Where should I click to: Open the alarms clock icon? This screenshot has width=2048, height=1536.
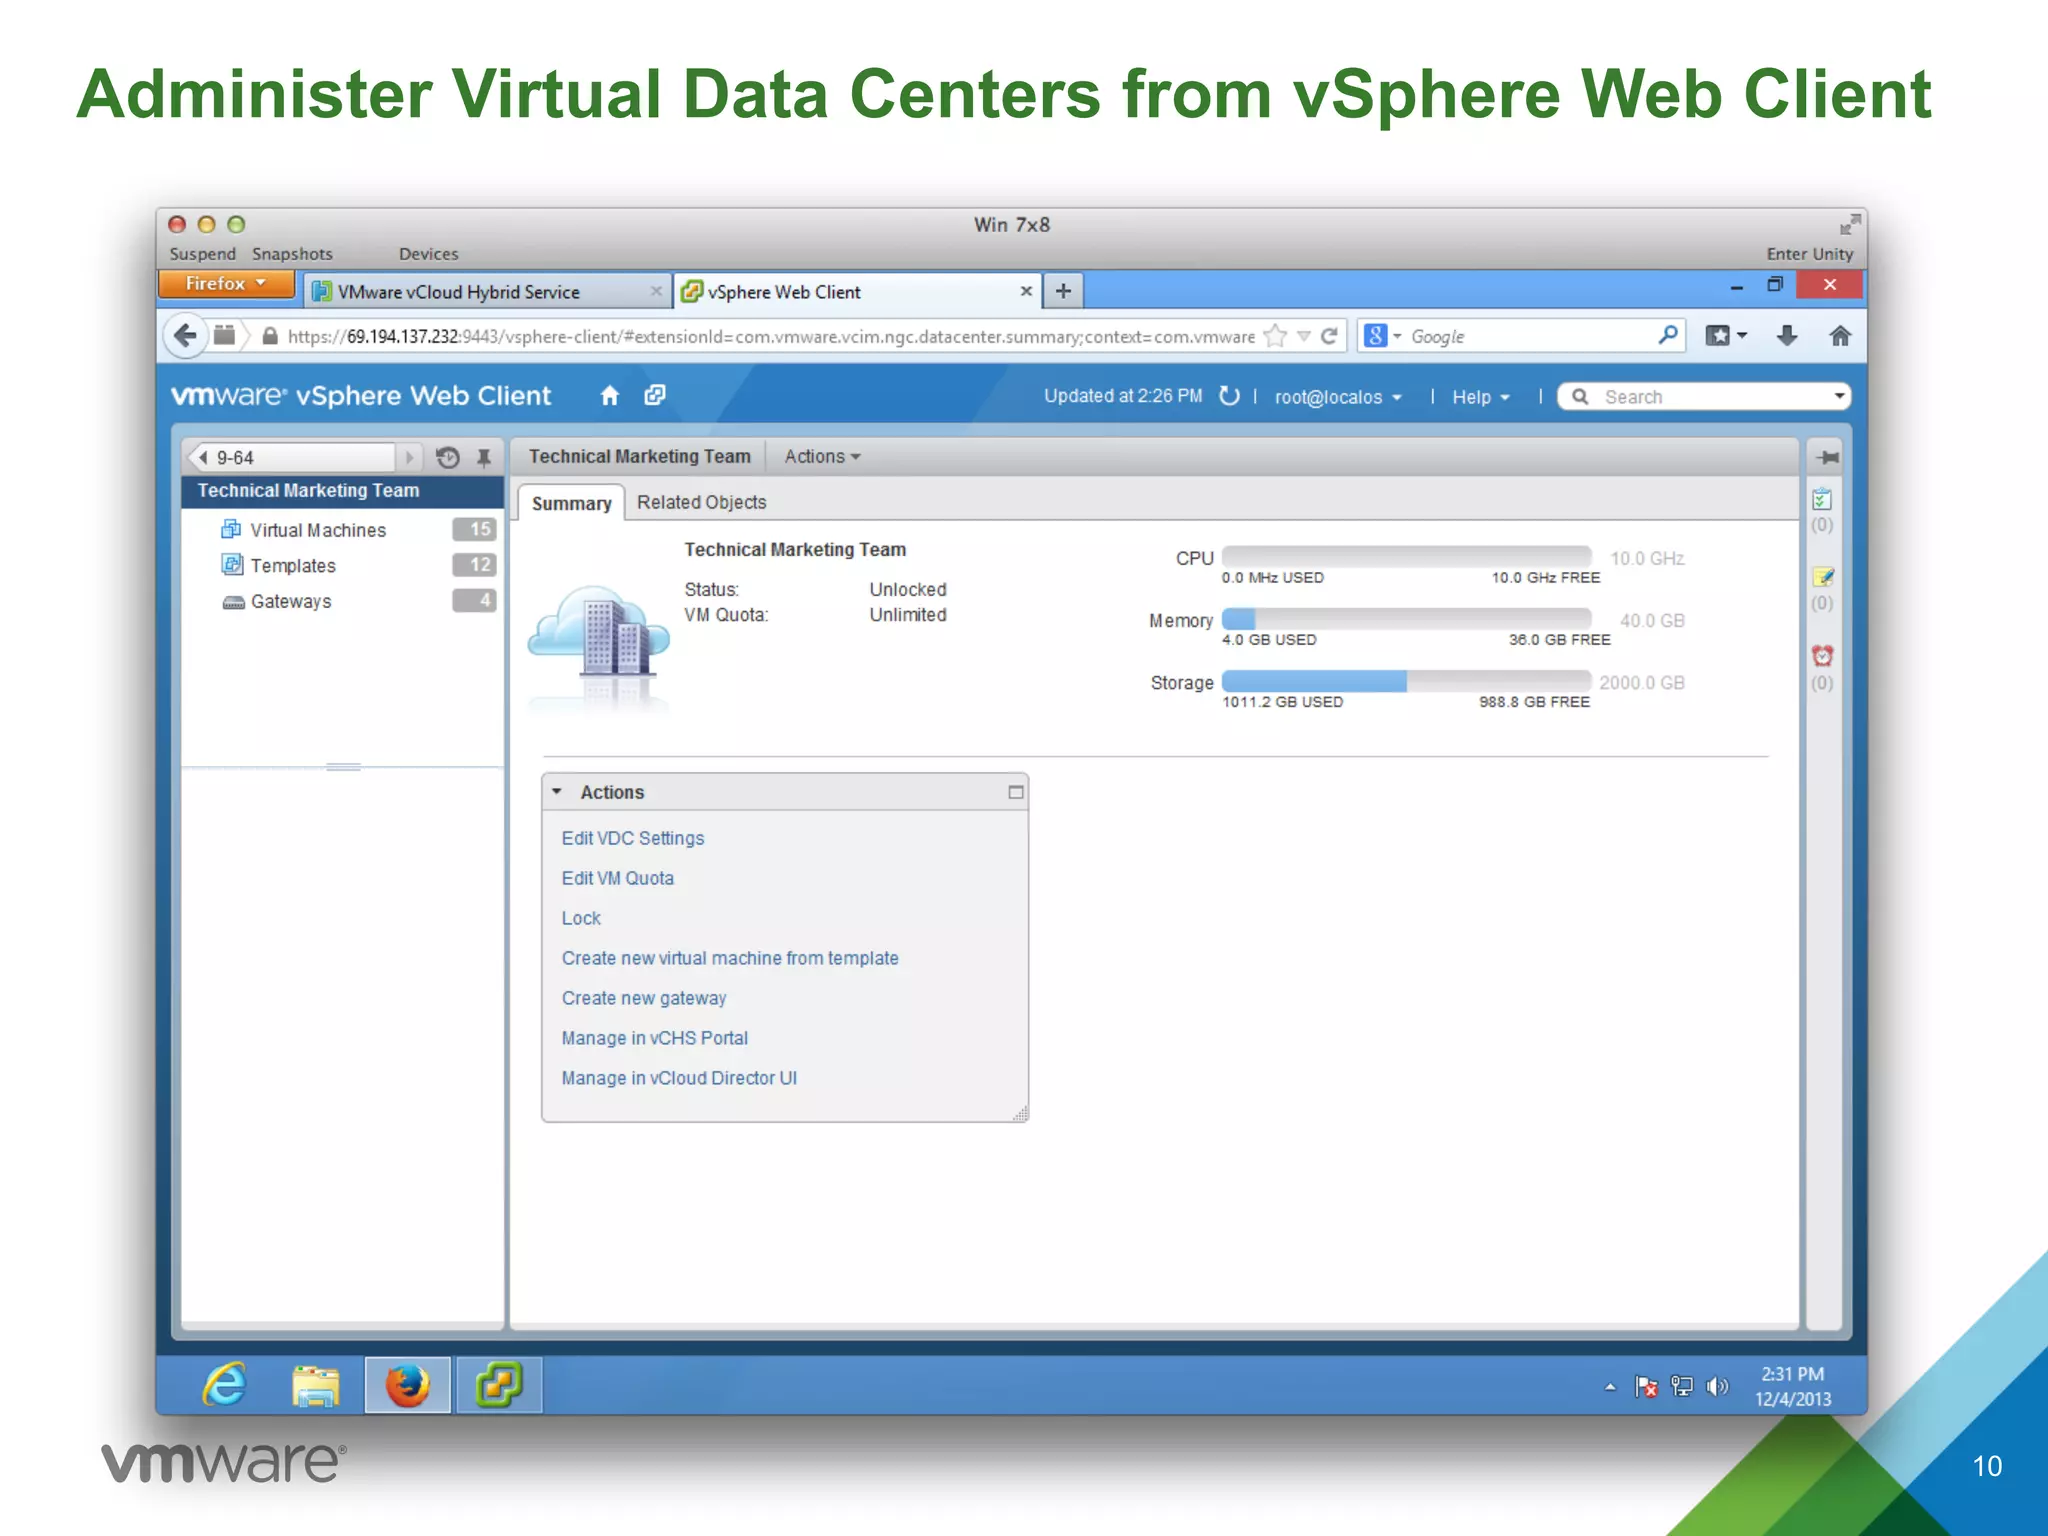1822,656
